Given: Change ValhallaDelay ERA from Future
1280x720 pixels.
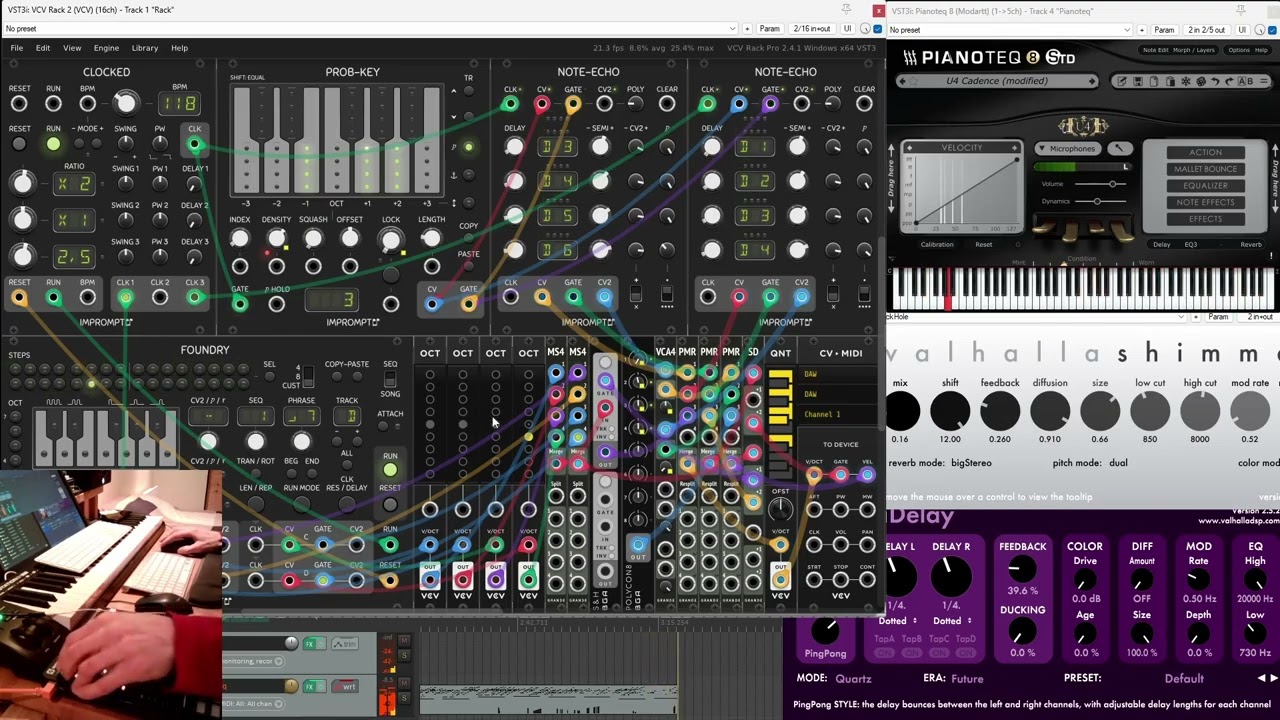Looking at the screenshot, I should coord(967,678).
